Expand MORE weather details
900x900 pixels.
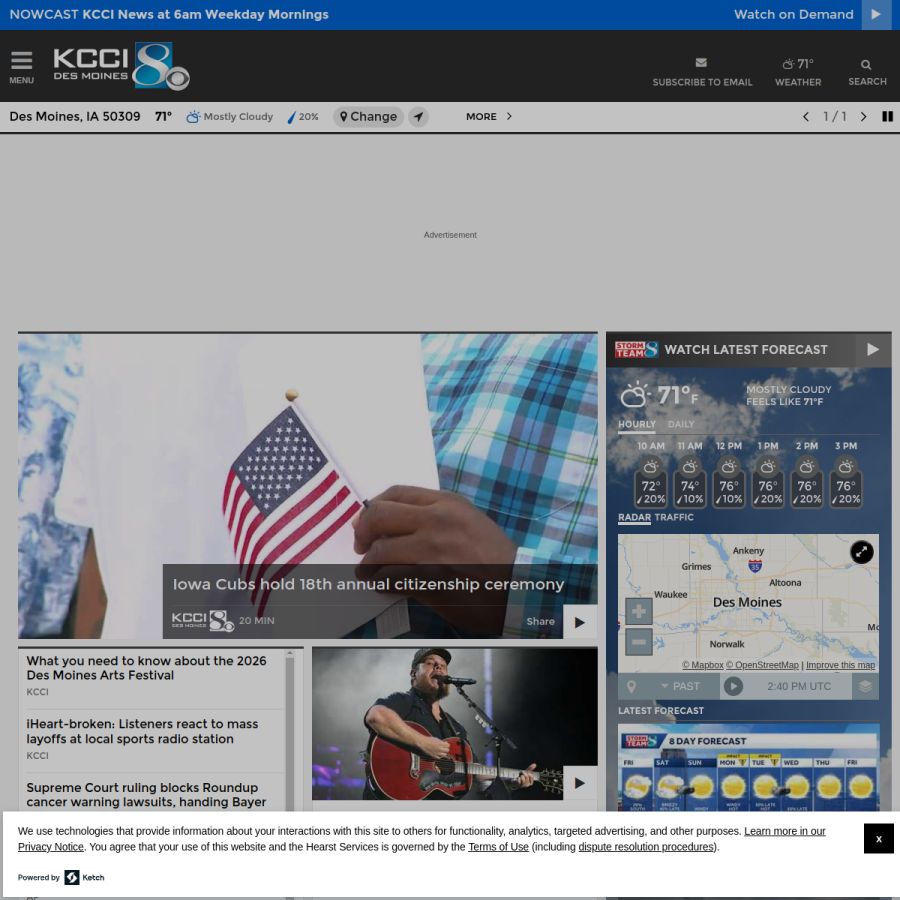(488, 117)
